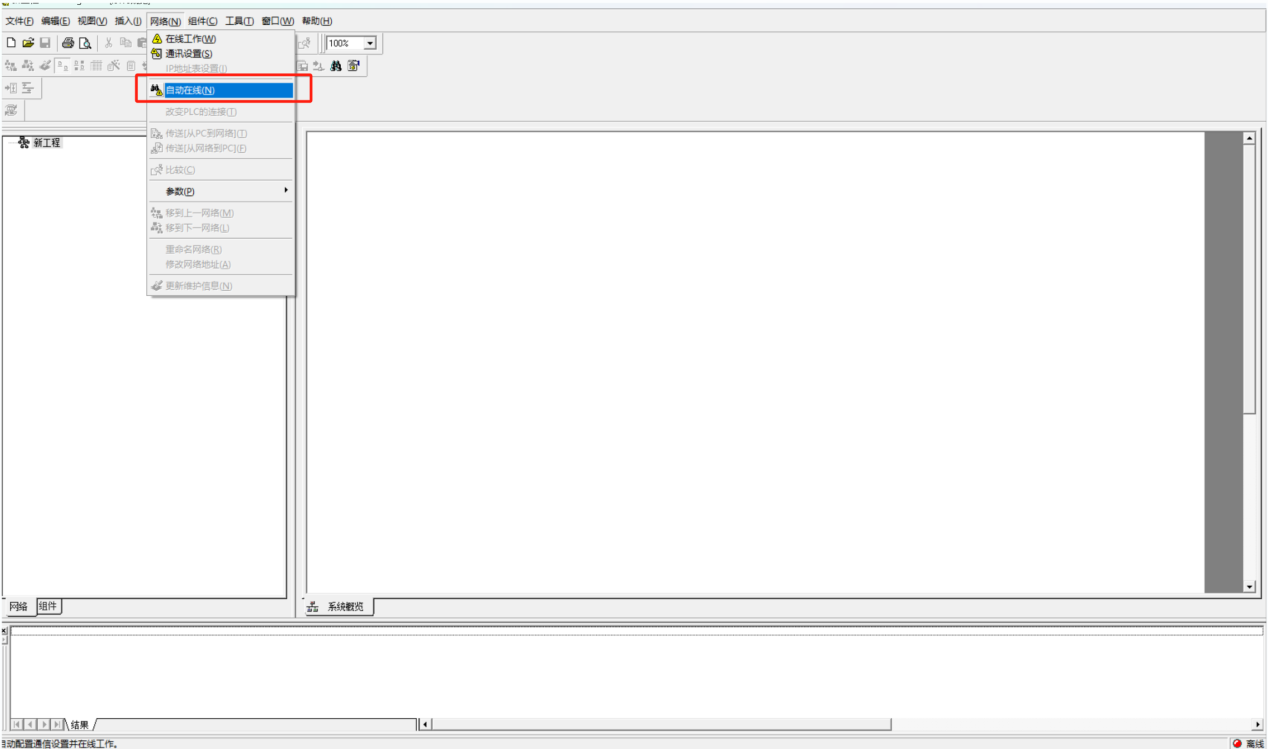Click 移到下一网络(L) menu entry
The height and width of the screenshot is (749, 1268).
[221, 228]
